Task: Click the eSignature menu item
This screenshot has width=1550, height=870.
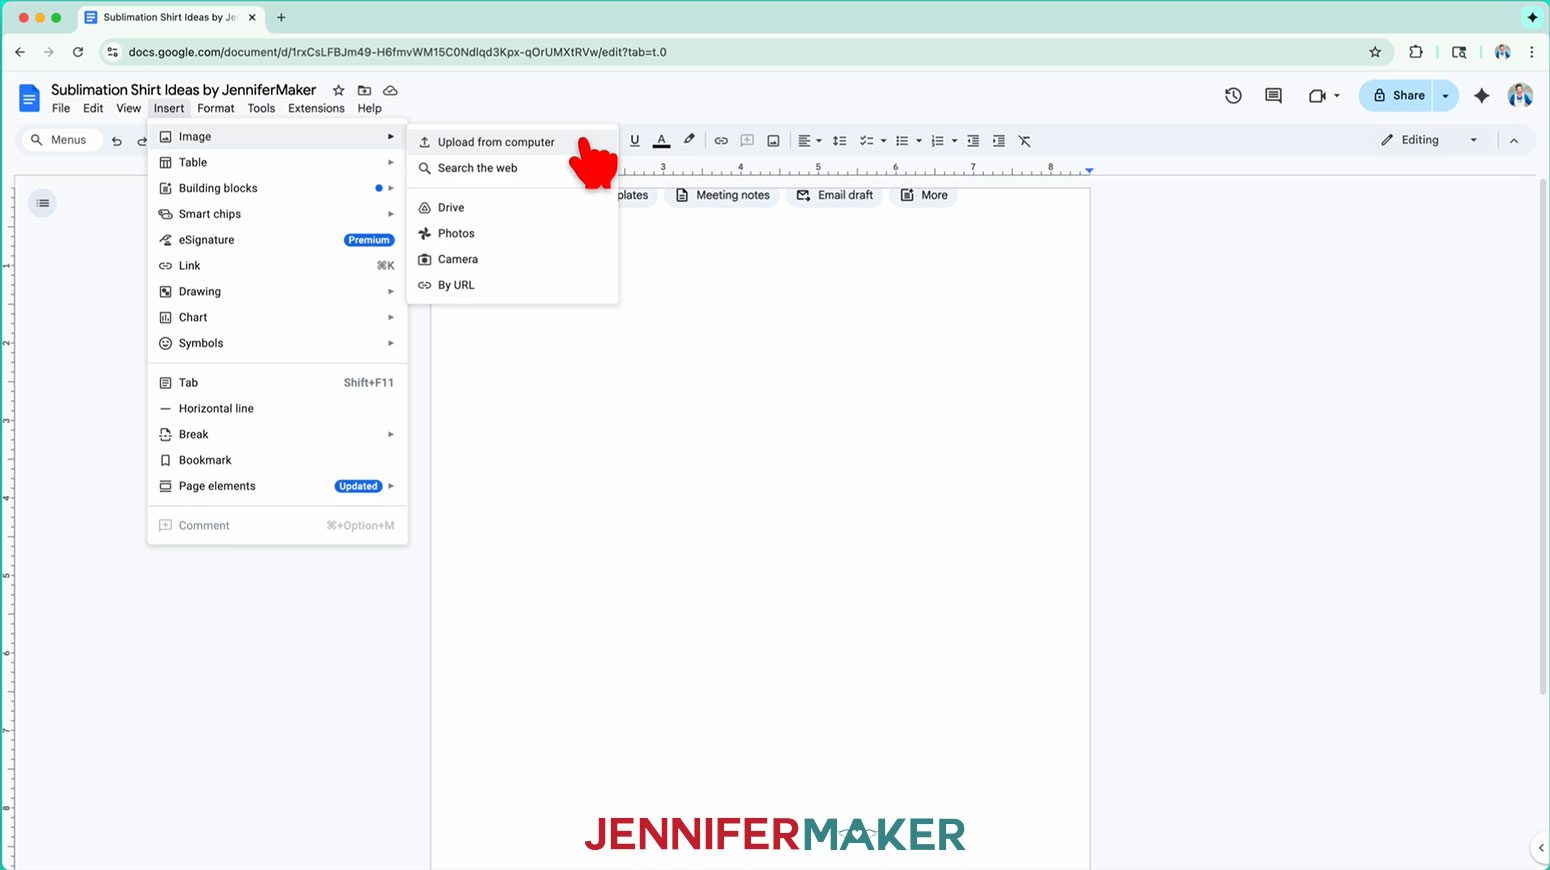Action: [x=277, y=241]
